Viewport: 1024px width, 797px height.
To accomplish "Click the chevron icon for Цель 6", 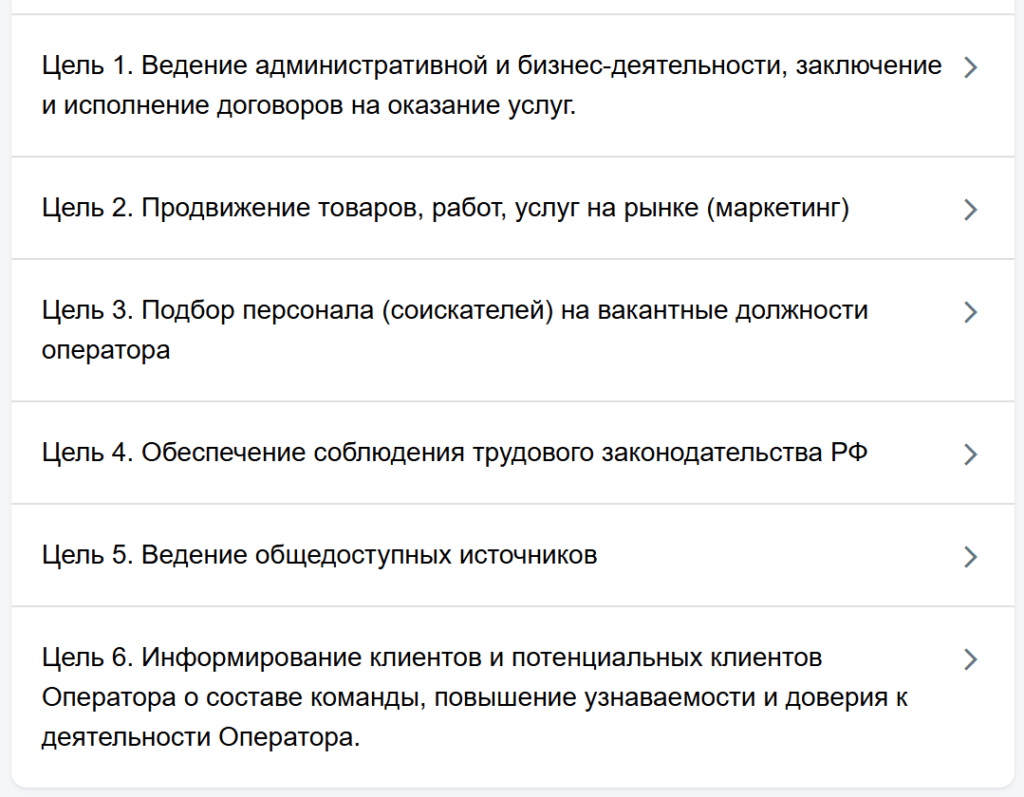I will pyautogui.click(x=968, y=659).
